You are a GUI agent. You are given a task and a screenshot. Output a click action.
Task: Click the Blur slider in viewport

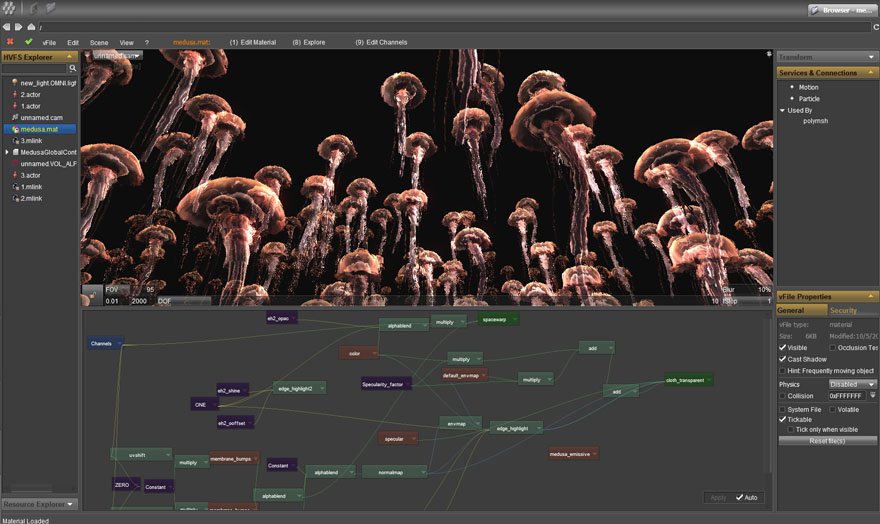tap(747, 290)
